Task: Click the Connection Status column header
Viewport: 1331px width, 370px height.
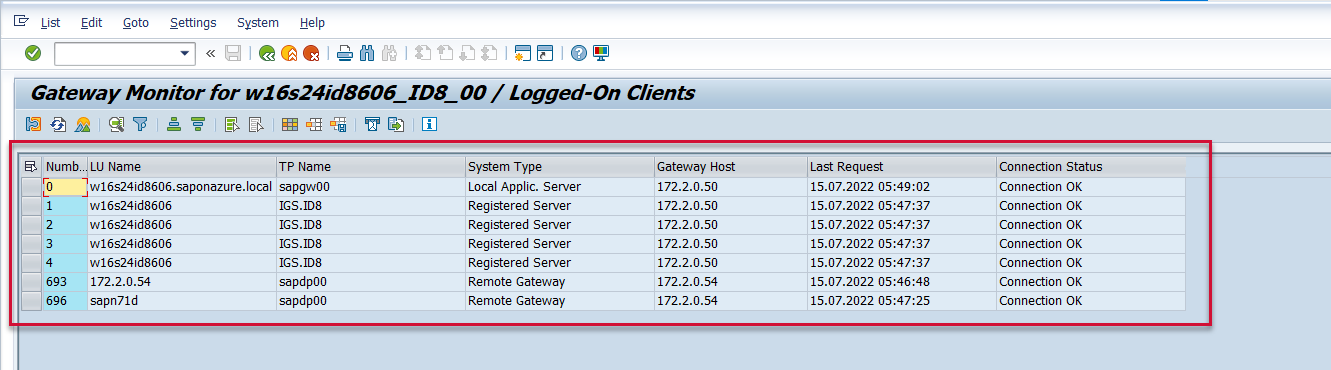Action: 1090,167
